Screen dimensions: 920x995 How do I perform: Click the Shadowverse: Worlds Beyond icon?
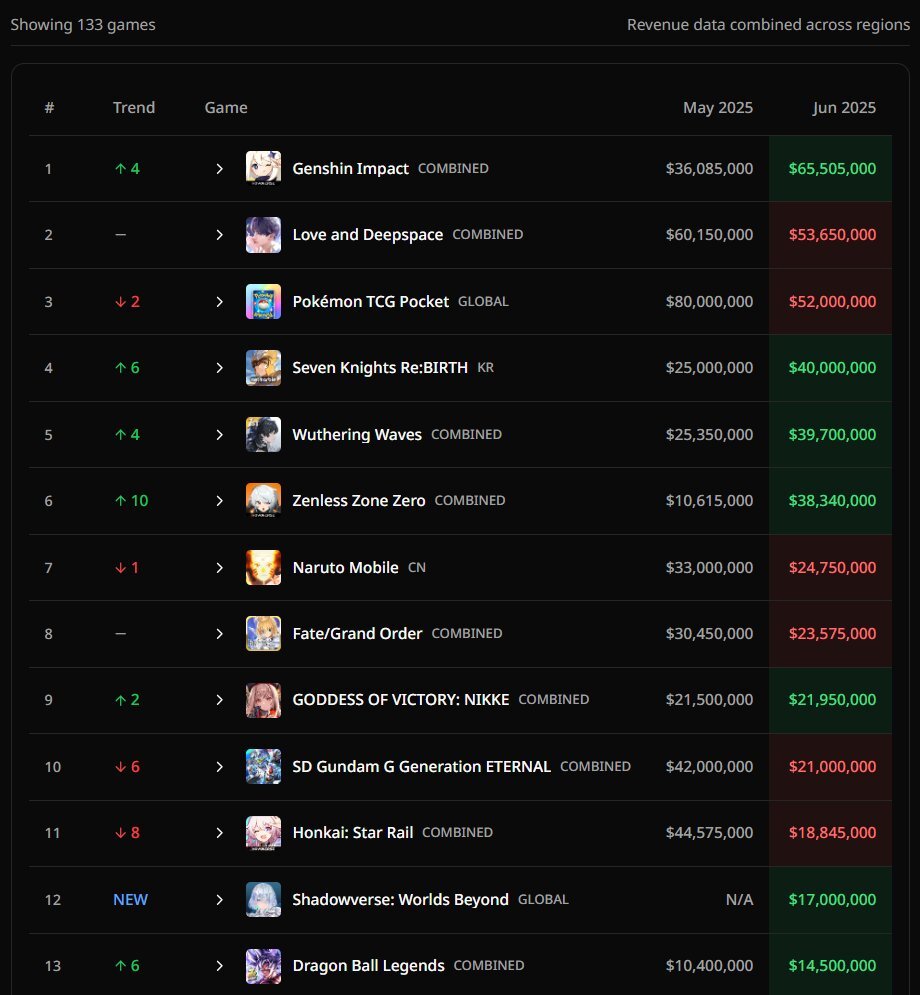pyautogui.click(x=263, y=899)
